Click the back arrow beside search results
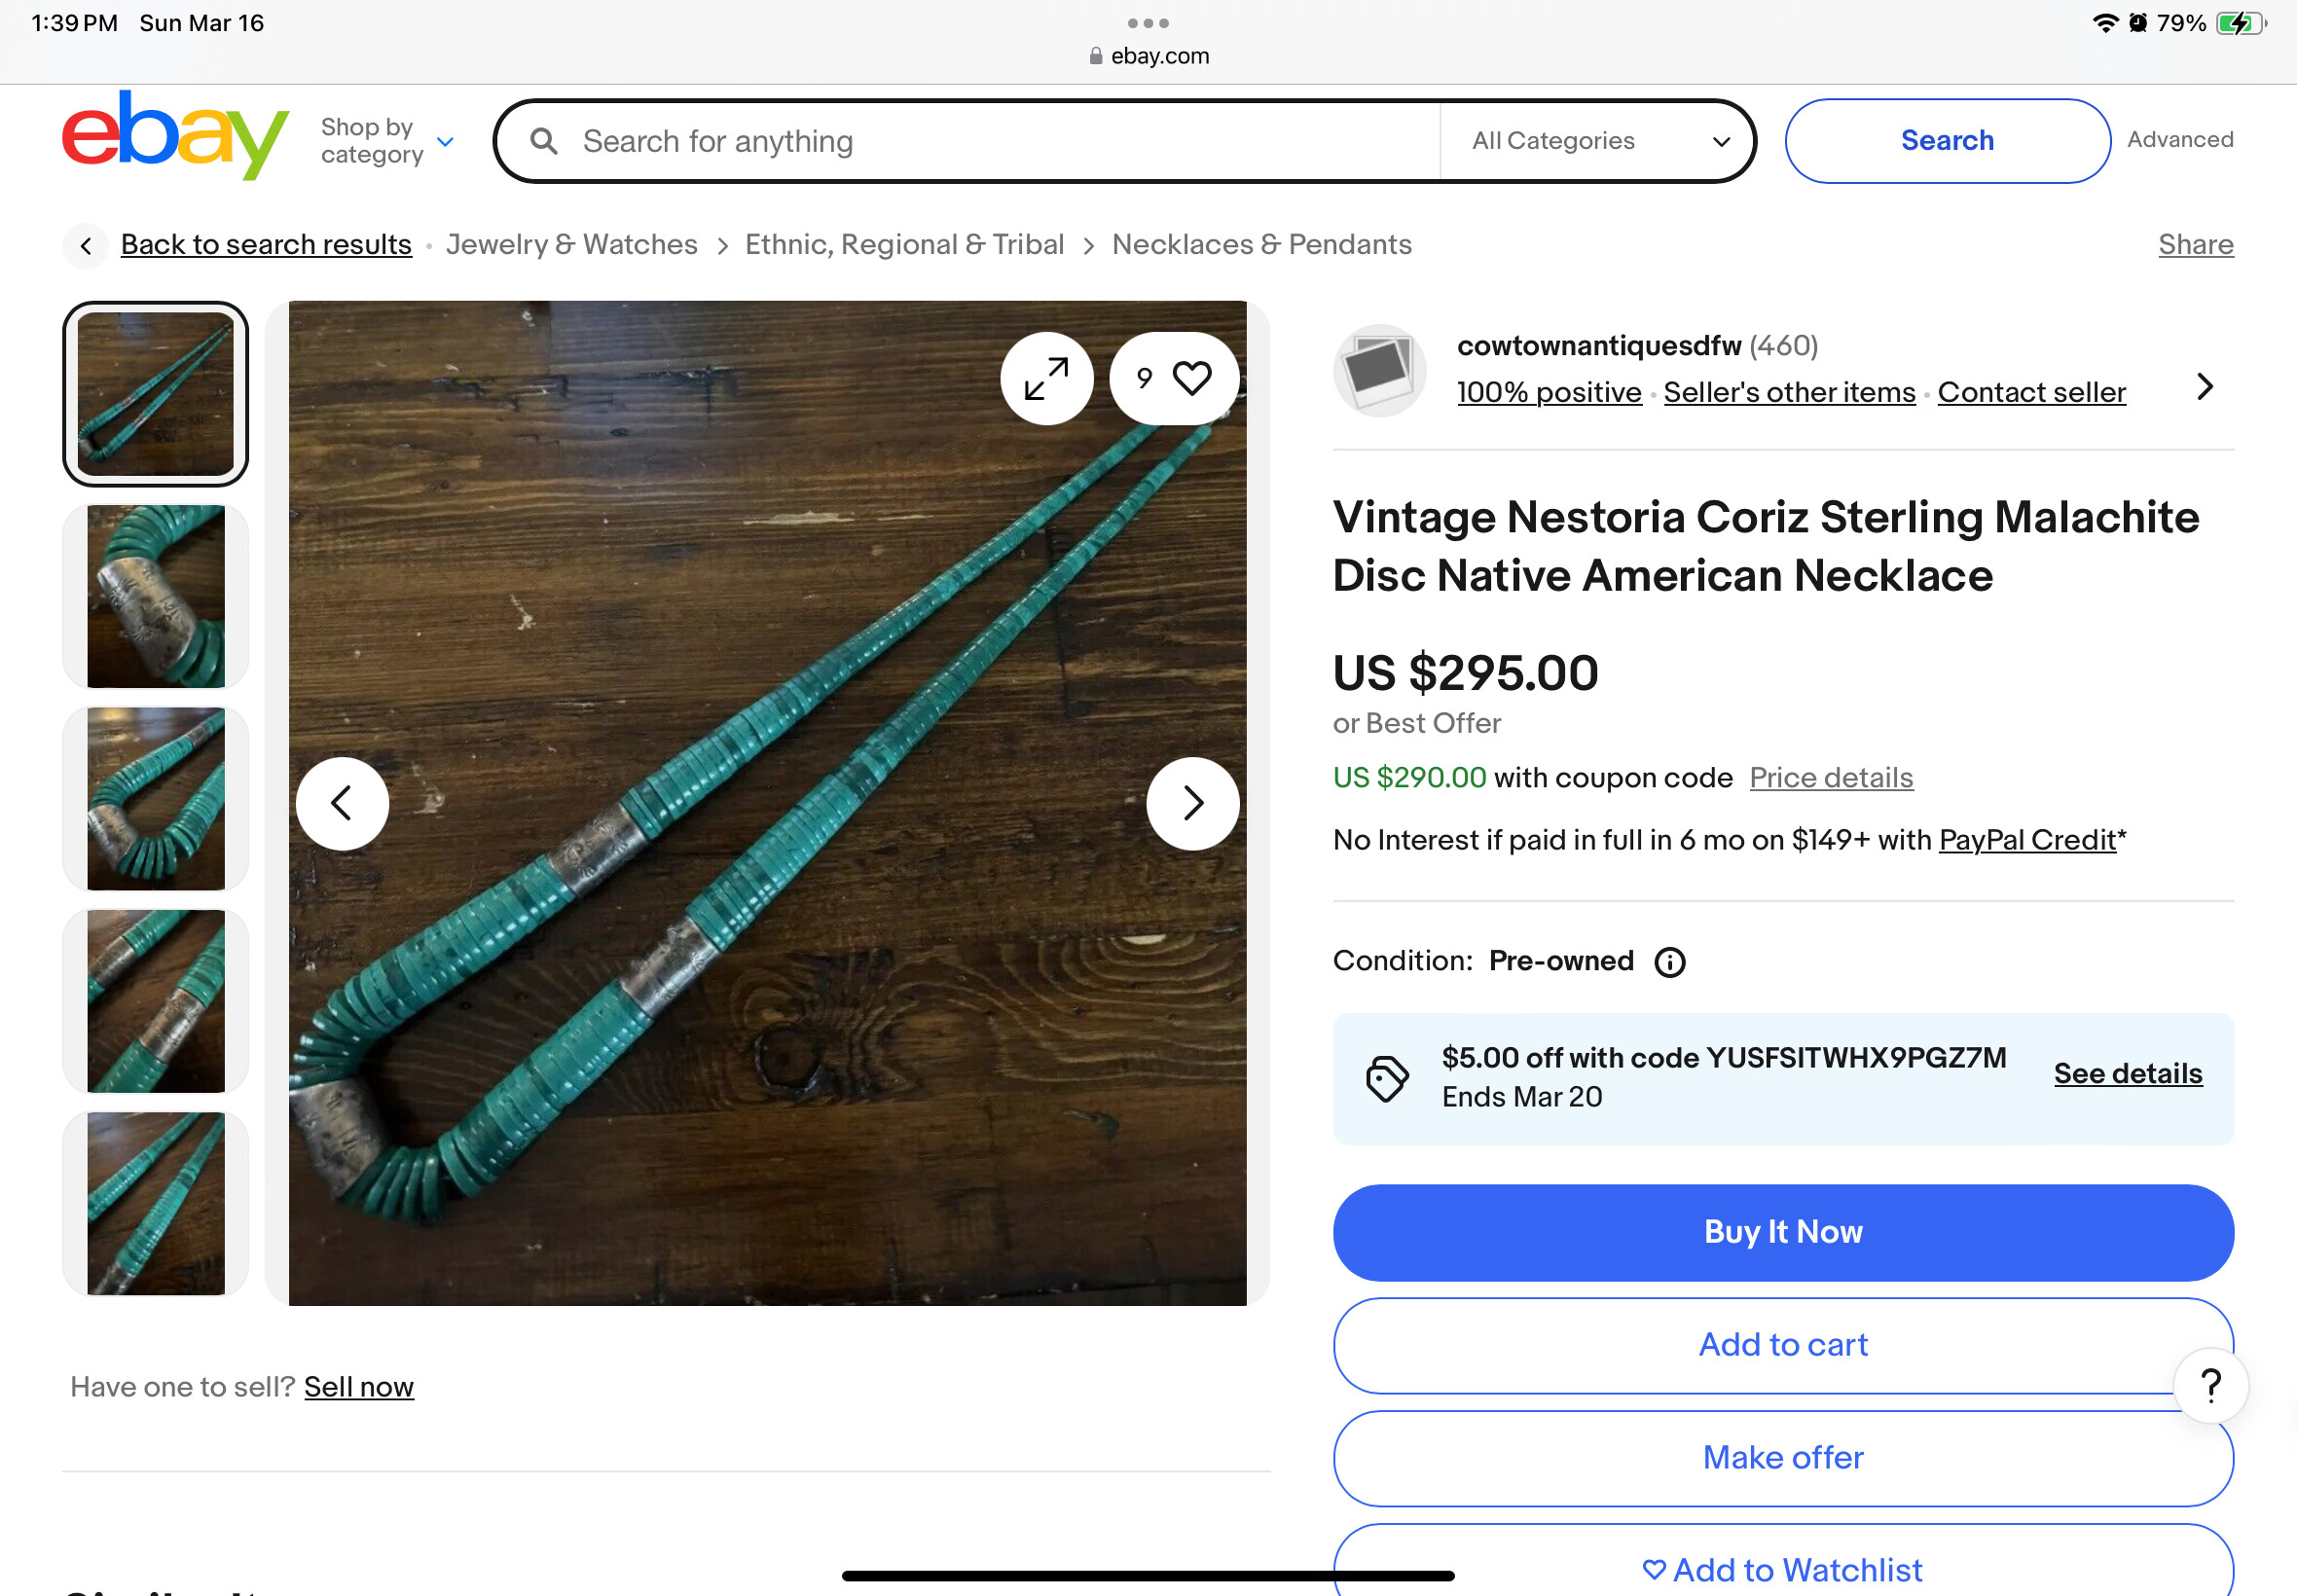The image size is (2297, 1596). (x=86, y=245)
